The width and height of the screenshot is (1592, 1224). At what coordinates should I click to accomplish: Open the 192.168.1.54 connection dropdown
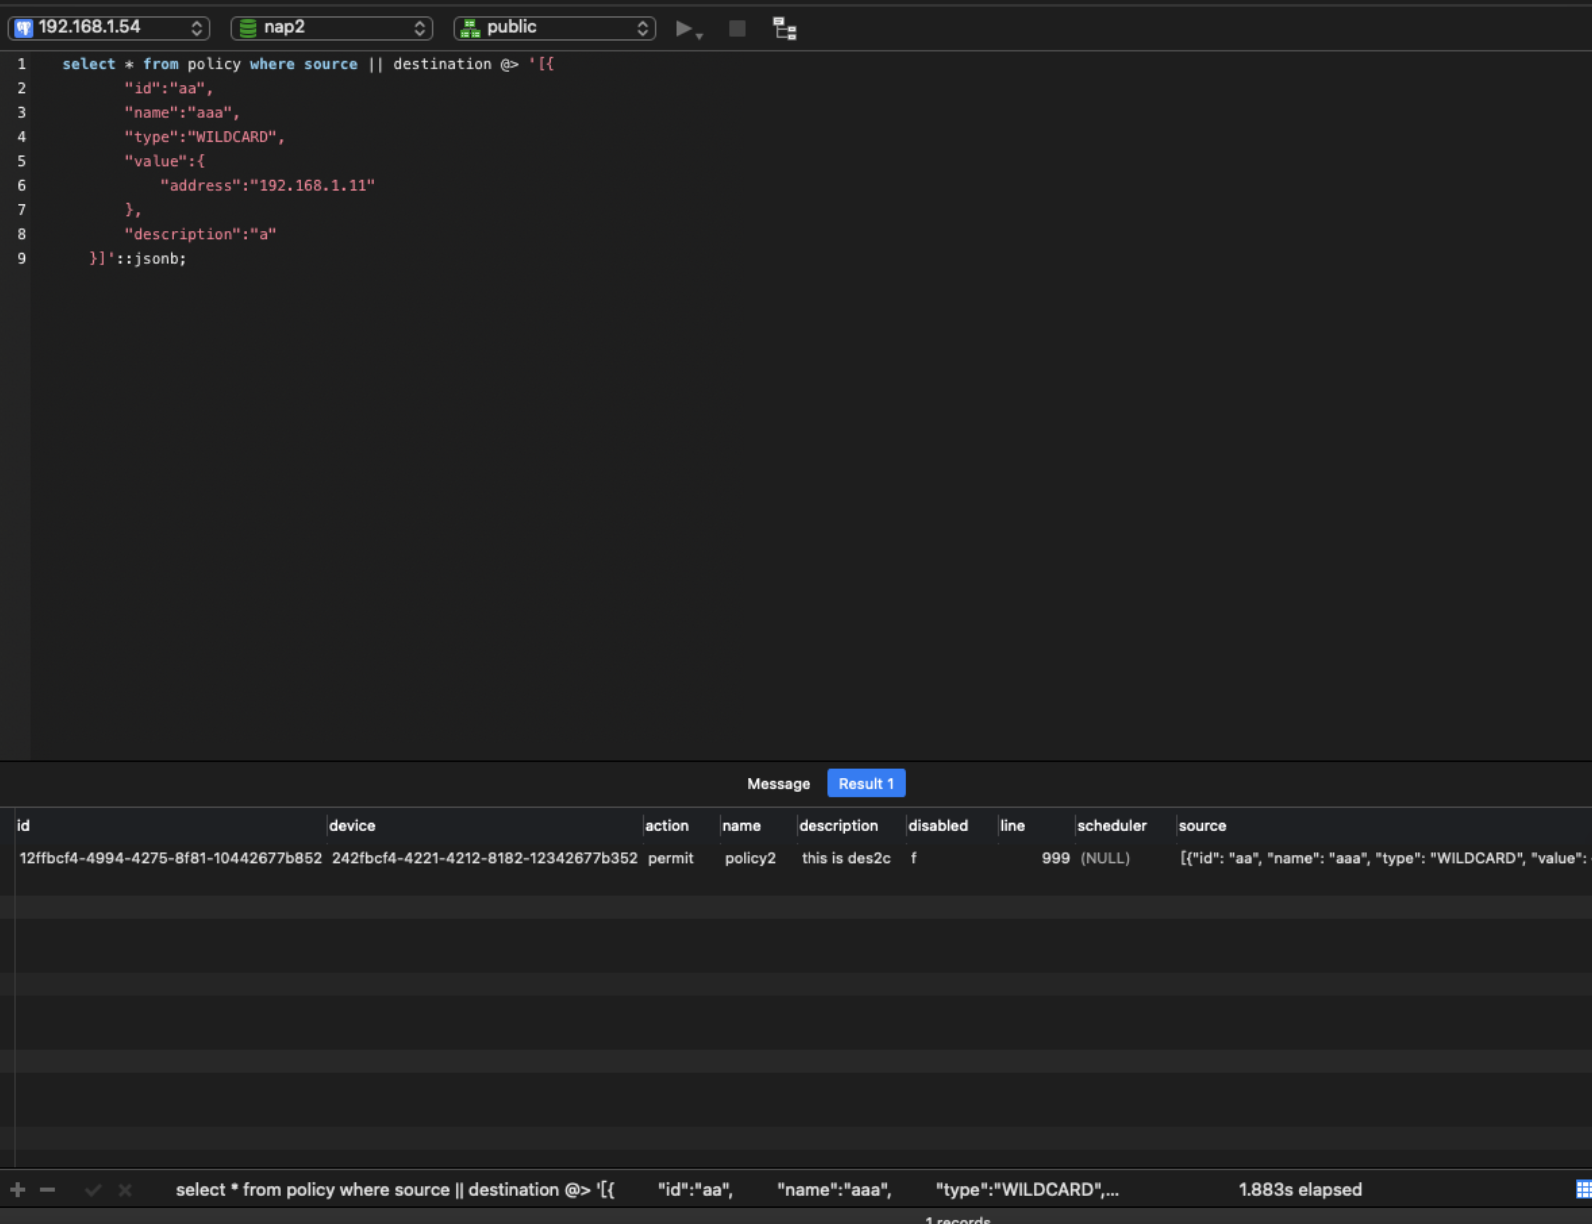tap(109, 28)
